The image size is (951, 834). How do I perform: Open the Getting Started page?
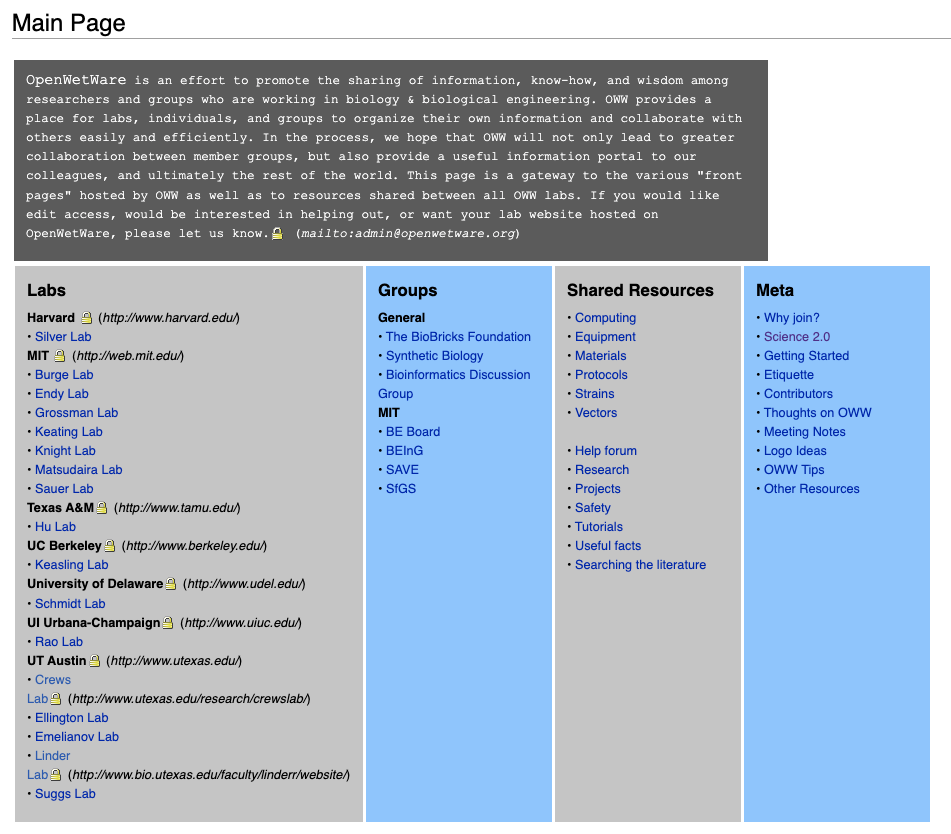(x=806, y=355)
